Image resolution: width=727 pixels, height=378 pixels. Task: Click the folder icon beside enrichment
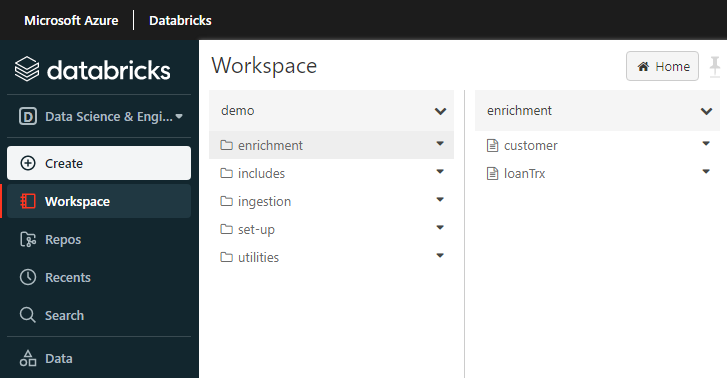[226, 145]
